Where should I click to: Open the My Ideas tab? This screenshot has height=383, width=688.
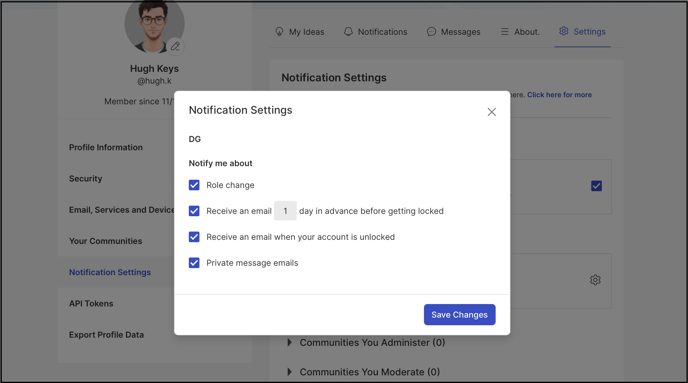pos(300,32)
